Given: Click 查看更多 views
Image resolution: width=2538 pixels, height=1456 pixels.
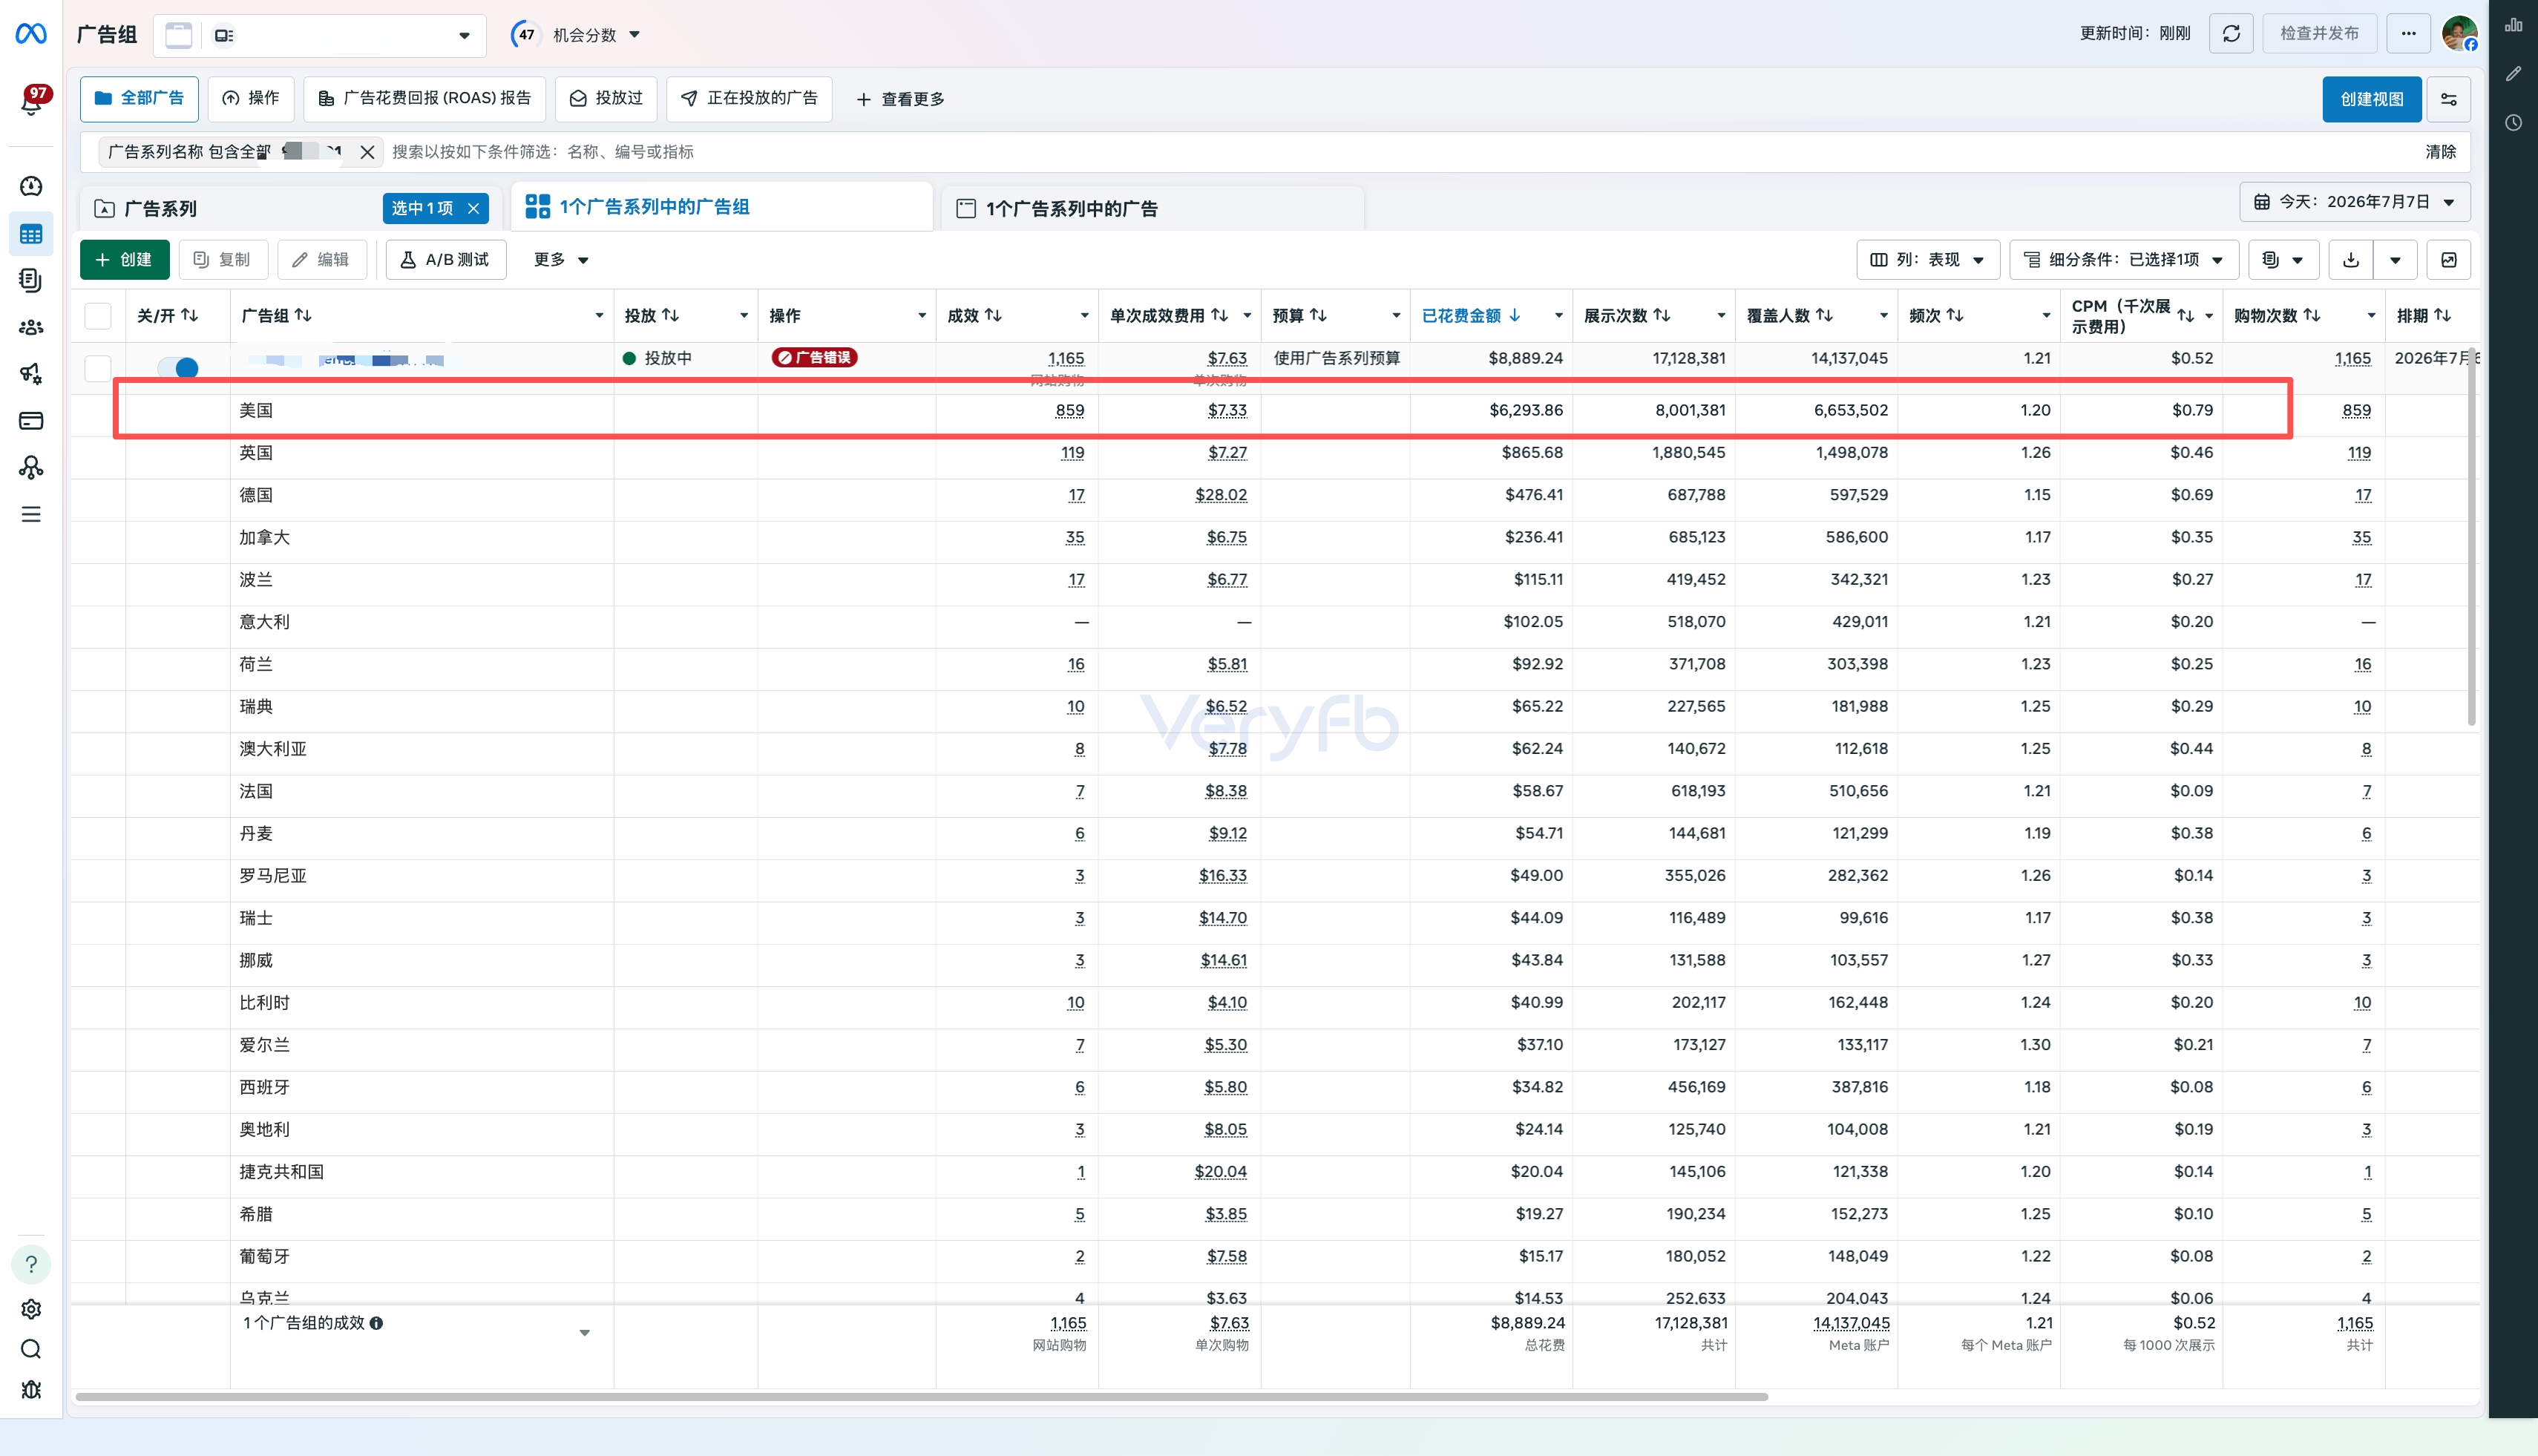Looking at the screenshot, I should pyautogui.click(x=900, y=99).
